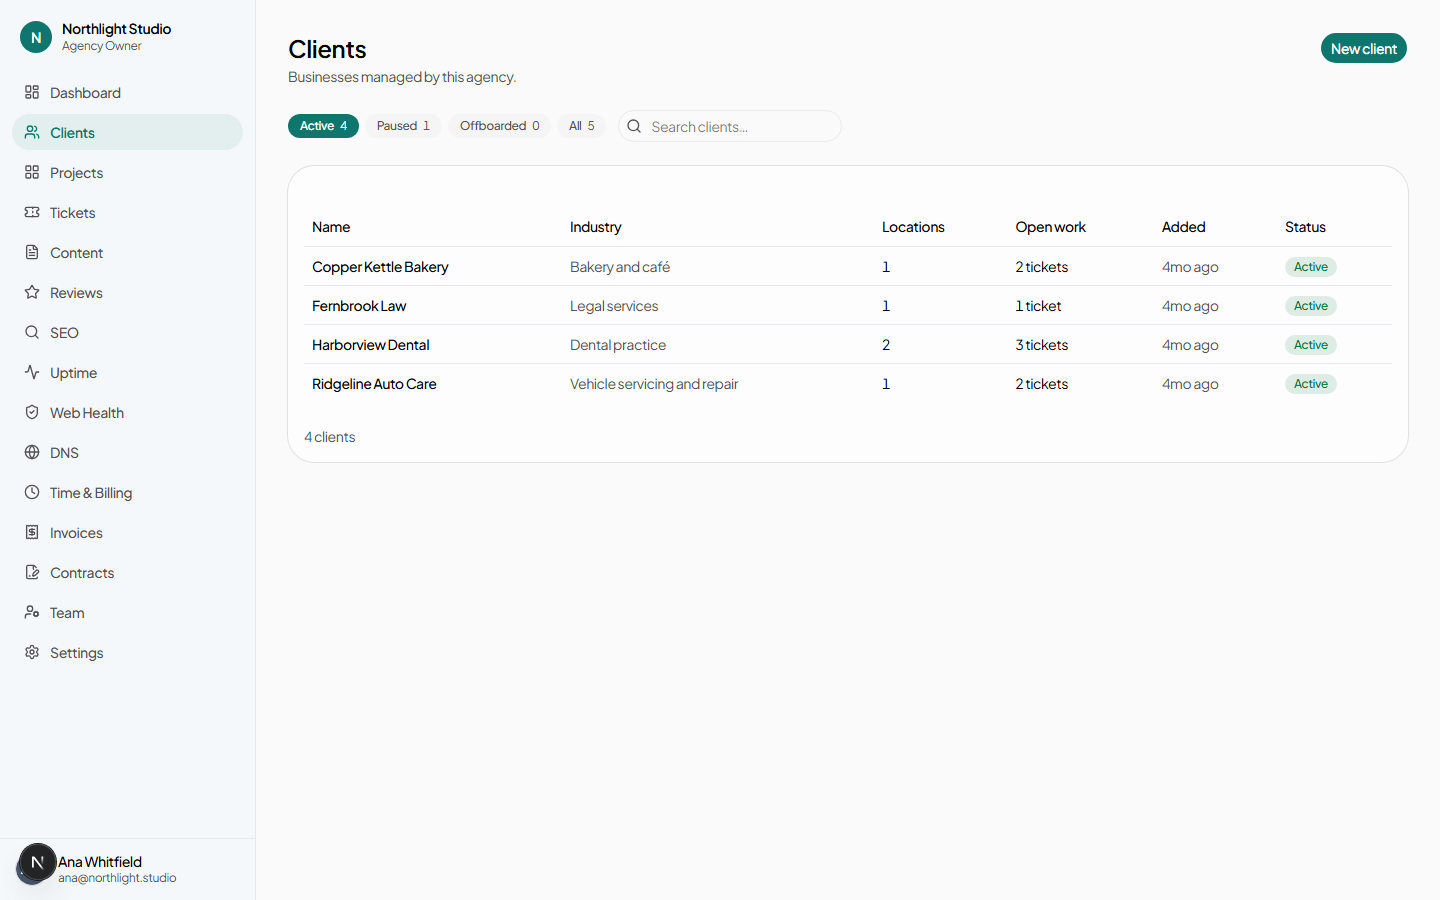
Task: Click the Settings gear icon
Action: (32, 652)
